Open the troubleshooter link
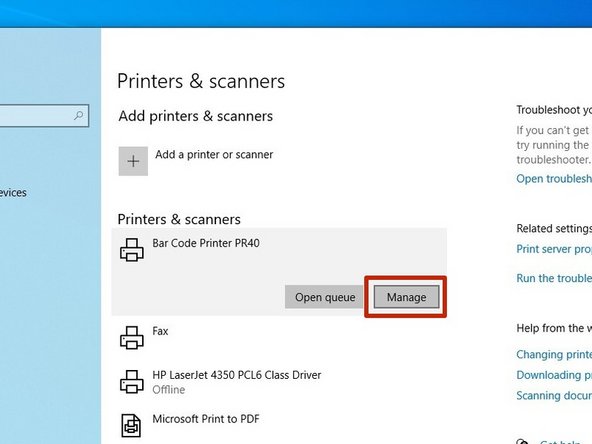 [x=554, y=179]
